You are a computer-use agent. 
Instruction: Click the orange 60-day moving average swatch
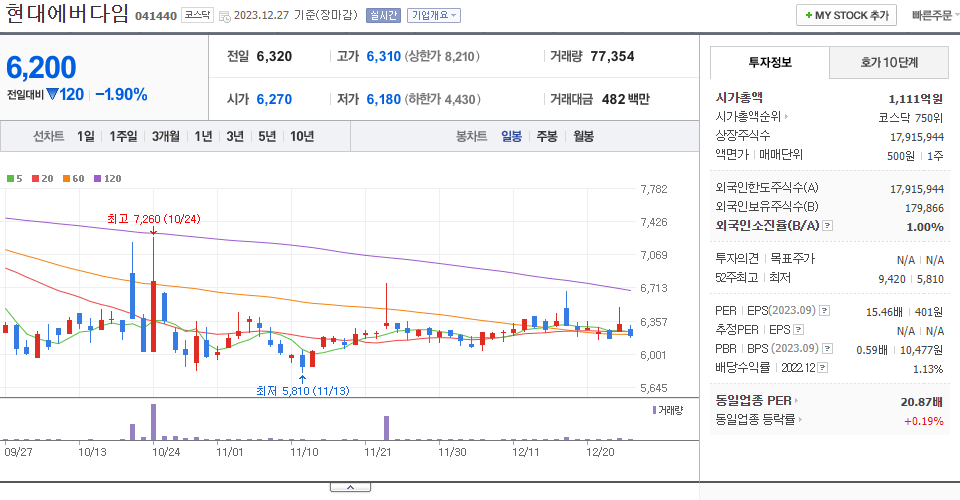pos(66,179)
